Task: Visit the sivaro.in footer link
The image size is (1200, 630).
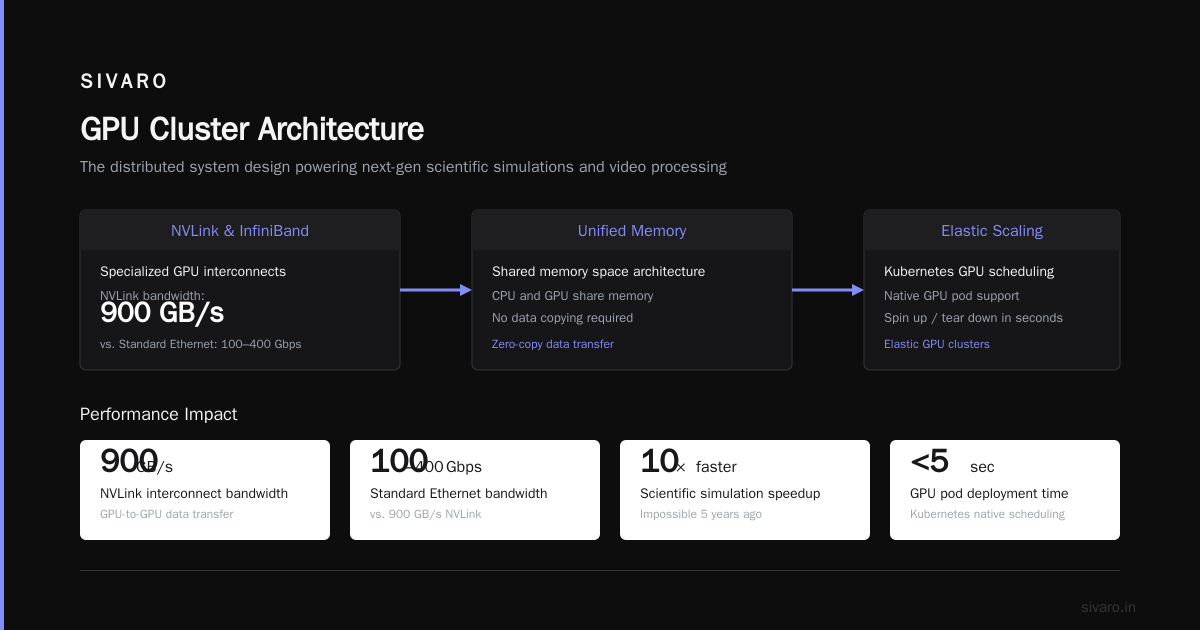Action: pos(1108,607)
